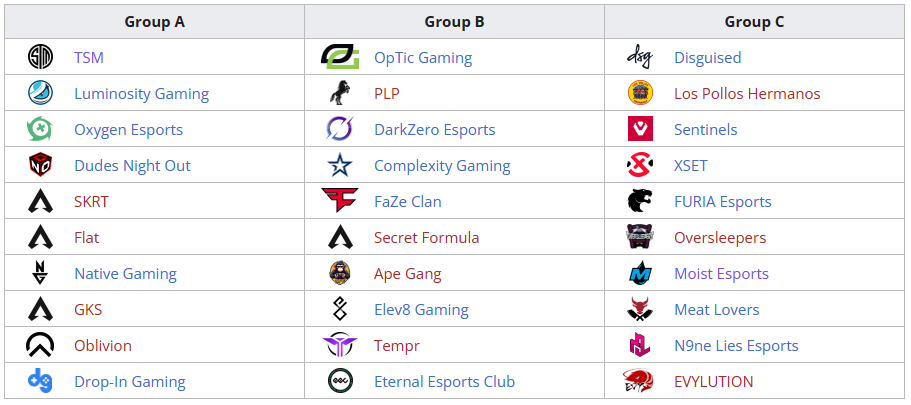Click the FaZe Clan logo icon
911x405 pixels.
click(x=340, y=201)
